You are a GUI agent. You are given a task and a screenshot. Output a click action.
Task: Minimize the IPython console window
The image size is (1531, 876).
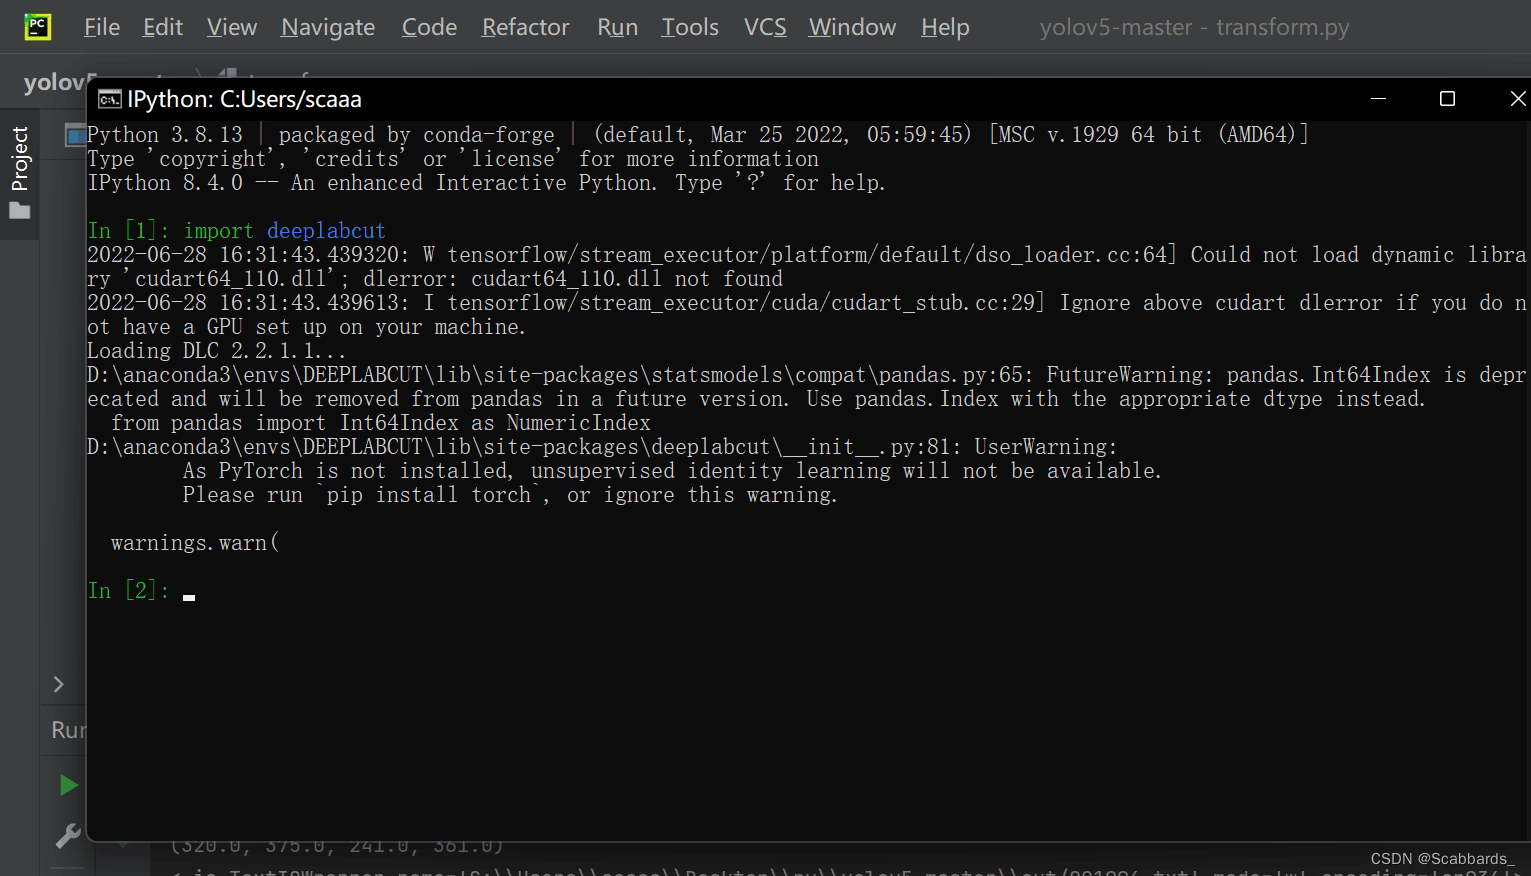(1378, 98)
